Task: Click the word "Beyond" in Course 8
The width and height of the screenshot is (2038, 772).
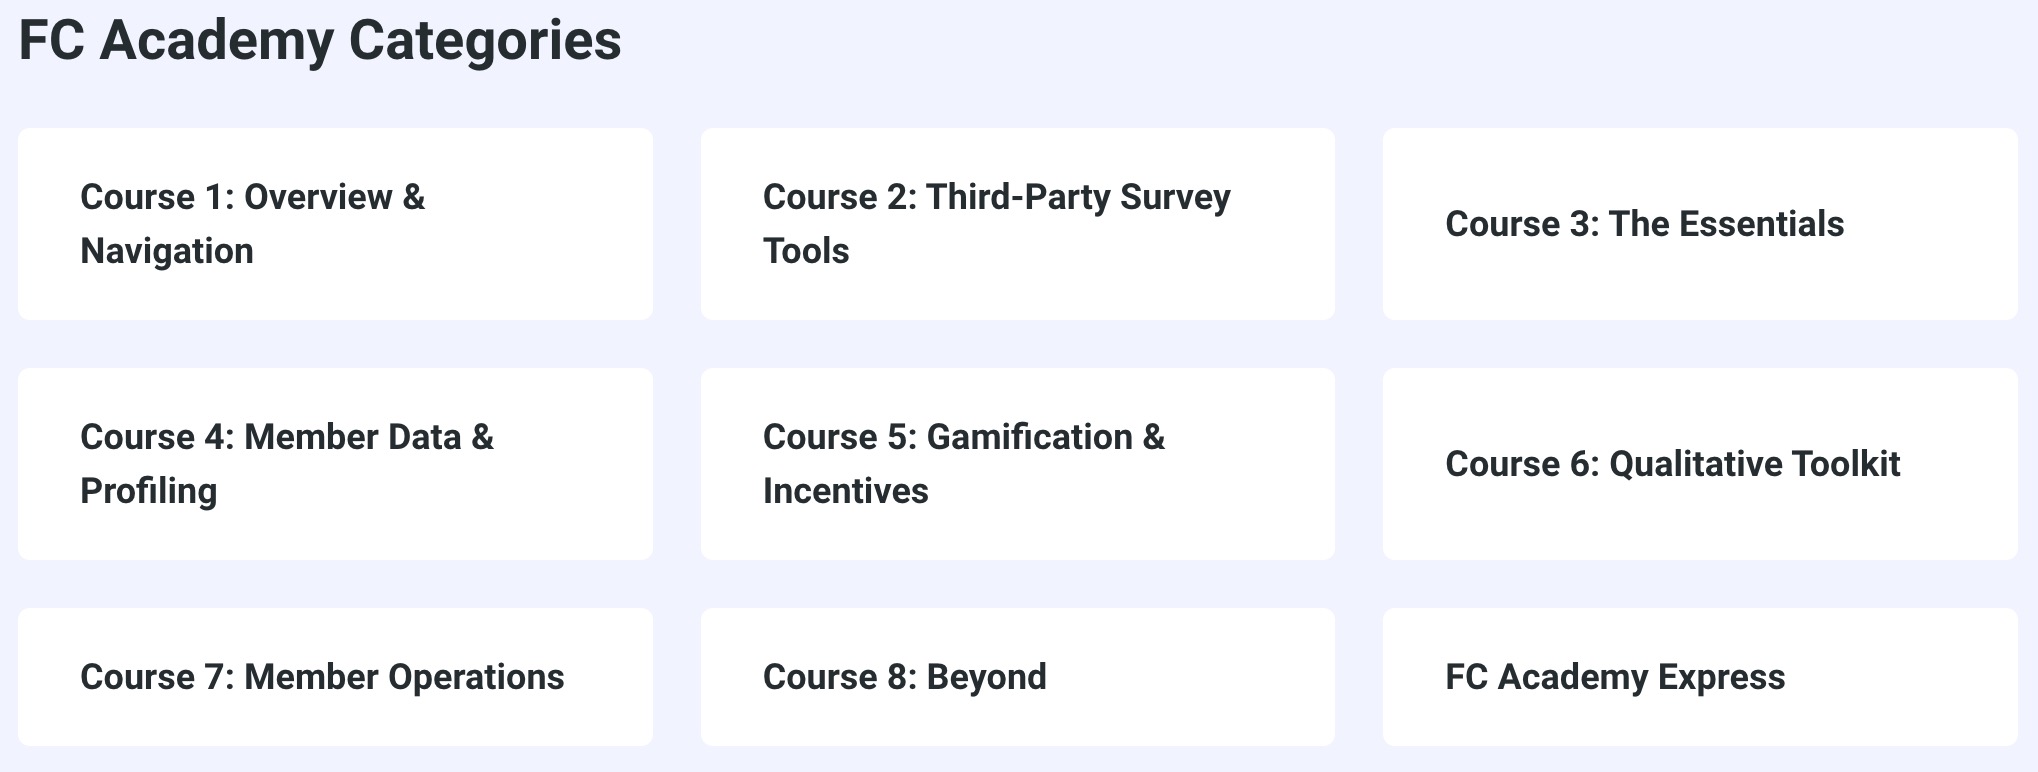Action: [986, 677]
